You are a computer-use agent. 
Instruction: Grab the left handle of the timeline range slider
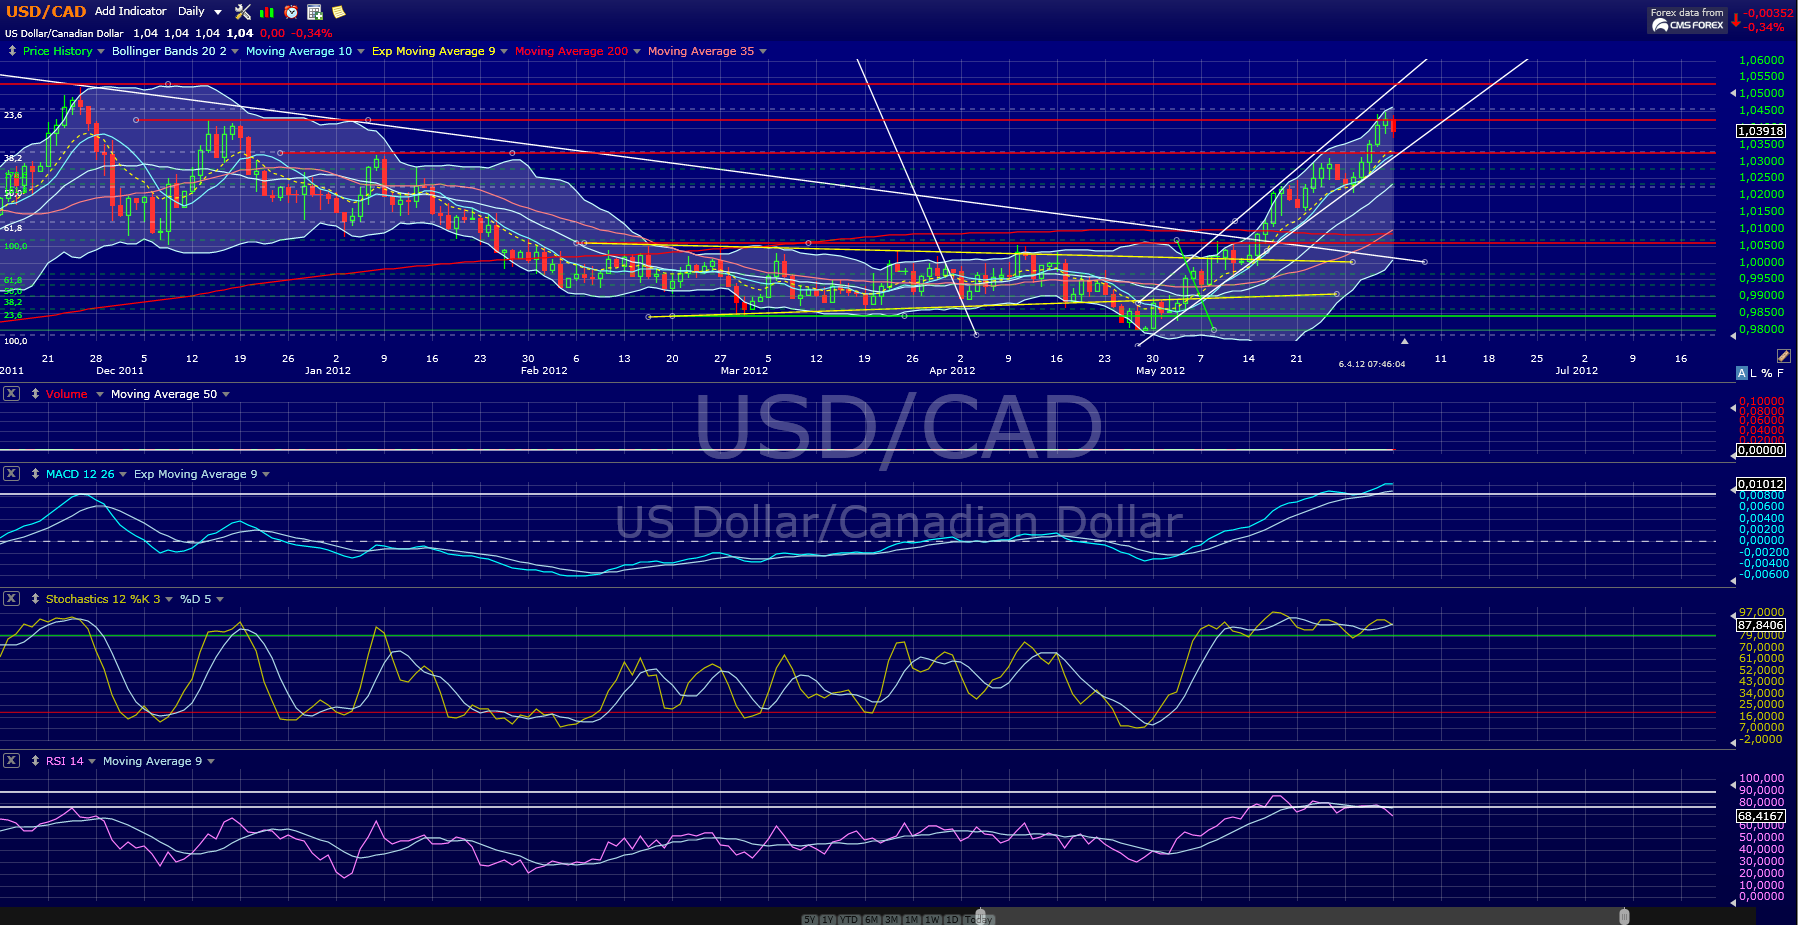click(981, 917)
